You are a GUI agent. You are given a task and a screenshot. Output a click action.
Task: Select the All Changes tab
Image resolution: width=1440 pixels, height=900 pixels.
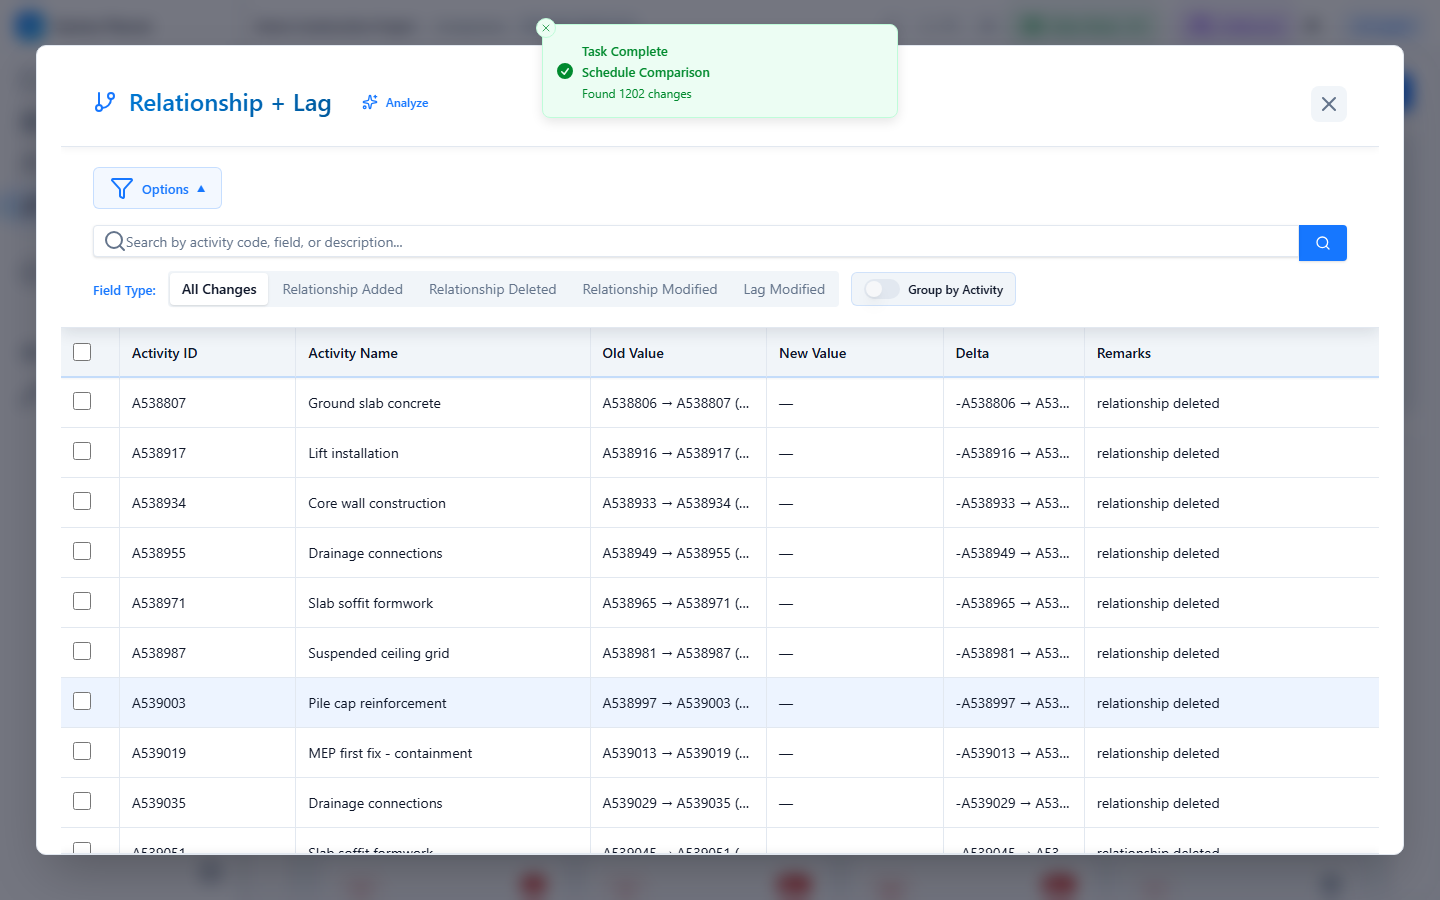(219, 289)
